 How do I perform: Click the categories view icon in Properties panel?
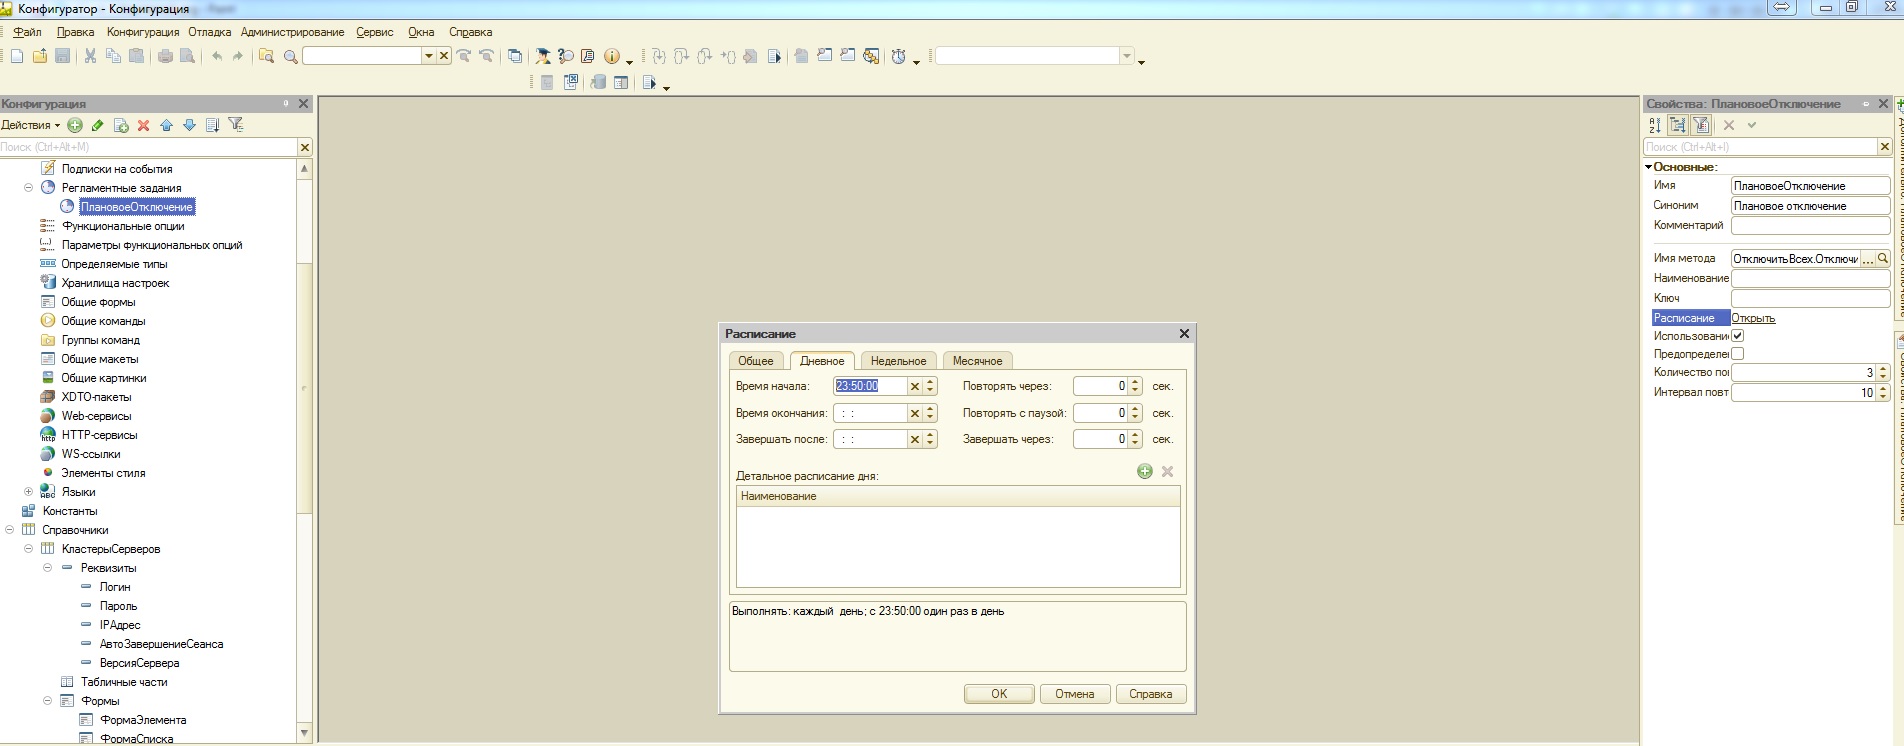pyautogui.click(x=1678, y=125)
